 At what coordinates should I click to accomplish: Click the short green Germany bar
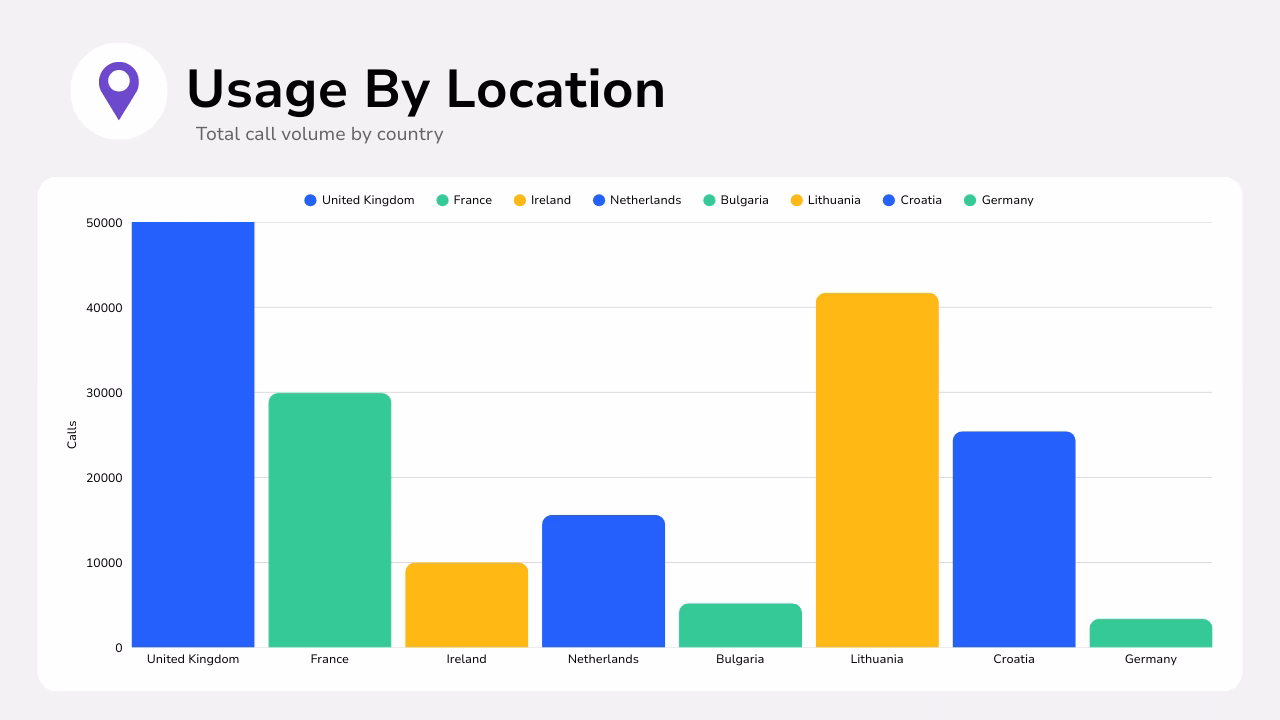coord(1150,632)
